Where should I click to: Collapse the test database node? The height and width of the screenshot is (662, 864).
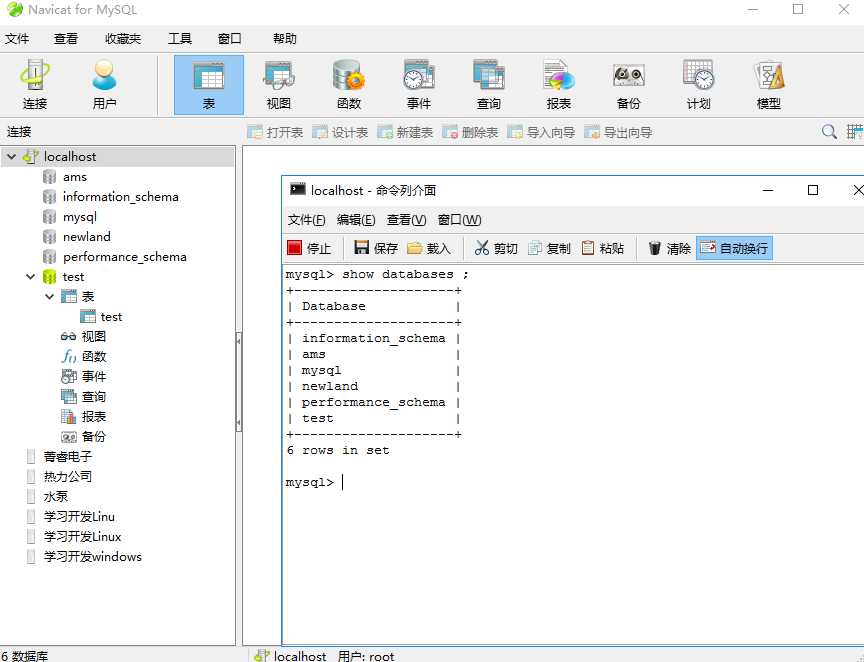click(x=31, y=277)
